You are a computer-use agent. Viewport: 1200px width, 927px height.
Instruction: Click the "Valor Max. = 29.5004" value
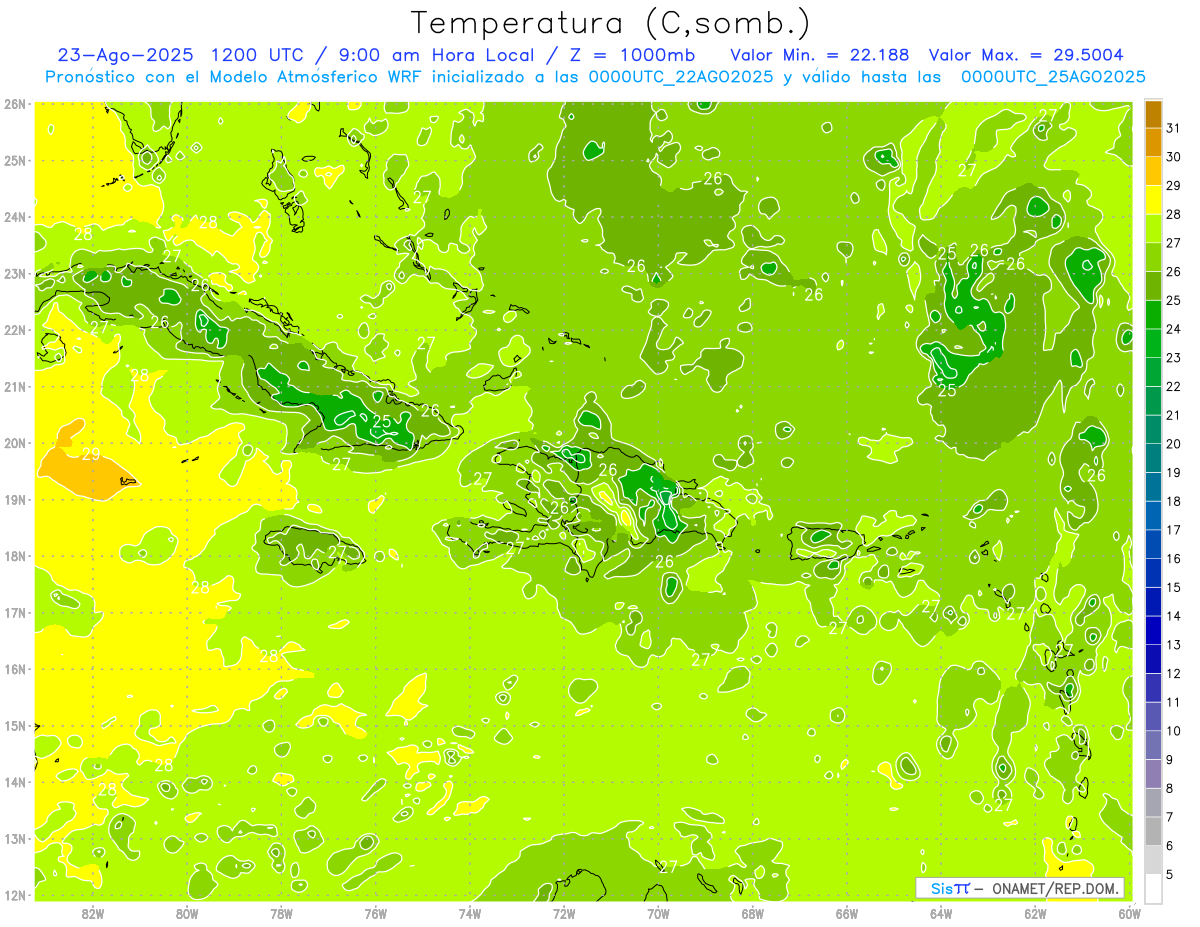(1026, 55)
